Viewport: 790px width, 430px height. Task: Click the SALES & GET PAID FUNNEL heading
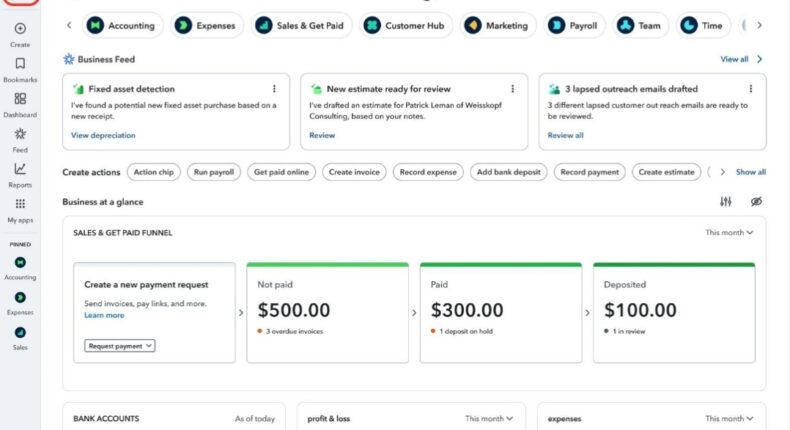coord(122,232)
